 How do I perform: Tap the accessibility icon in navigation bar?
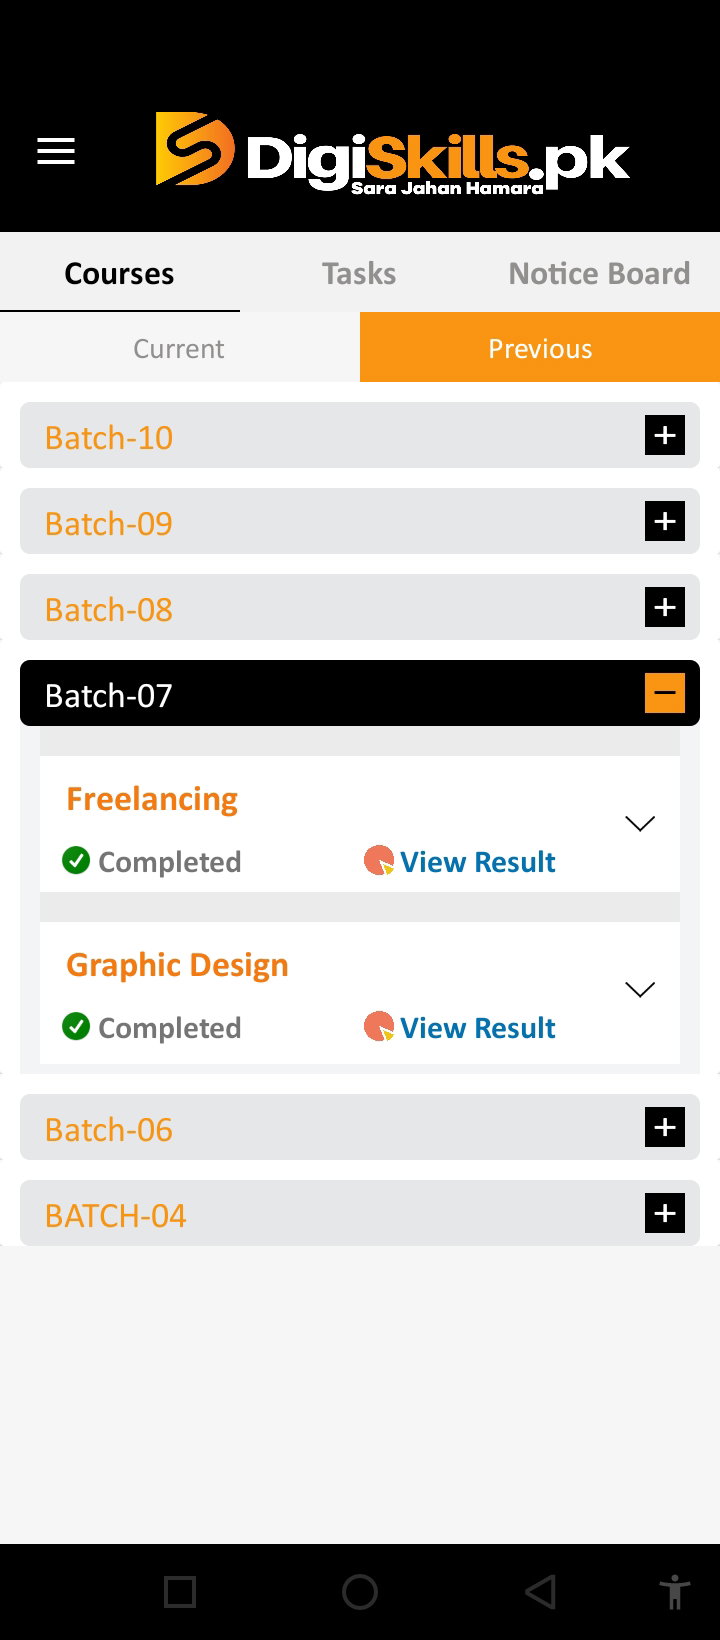pyautogui.click(x=675, y=1592)
